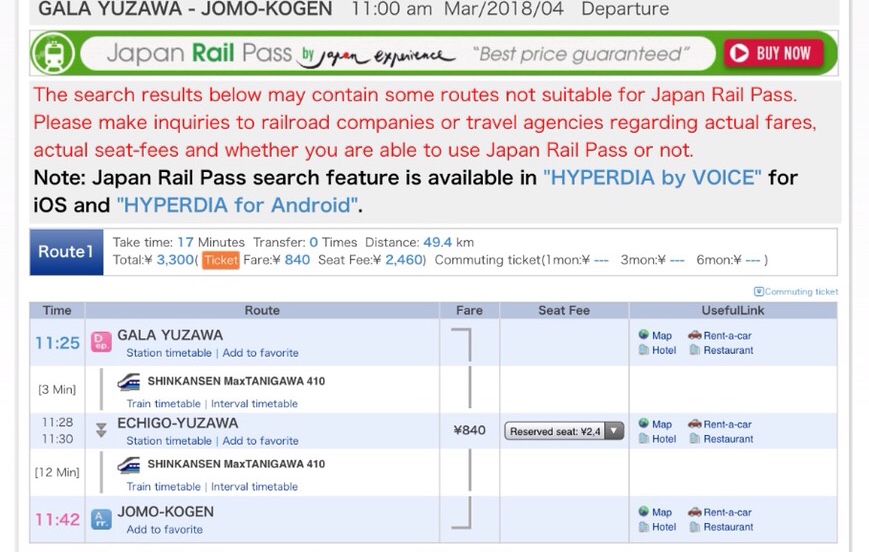Open Station timetable for GALA YUZAWA
This screenshot has width=869, height=552.
[x=169, y=353]
